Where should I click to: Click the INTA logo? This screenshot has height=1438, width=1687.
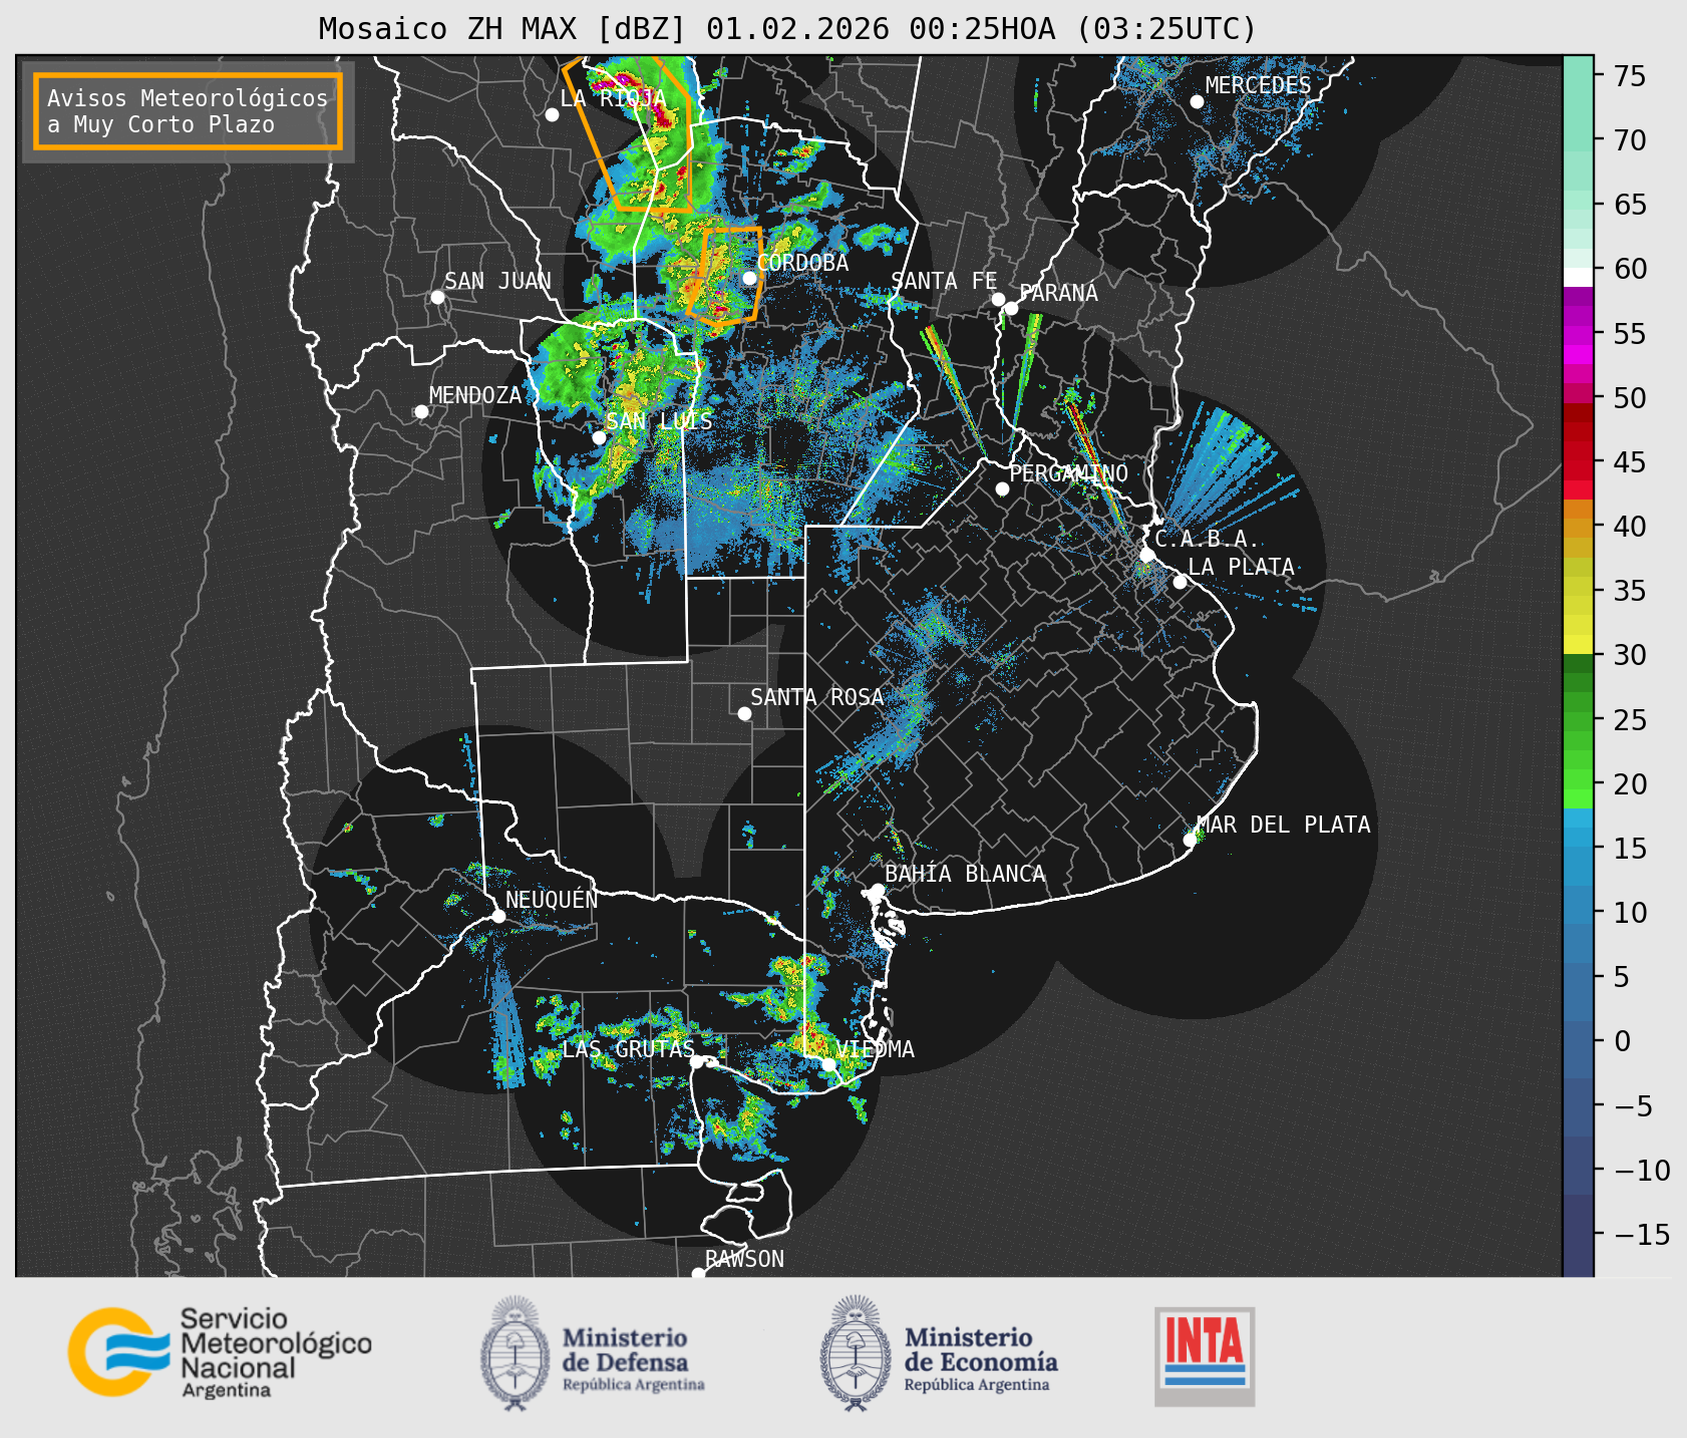1204,1356
